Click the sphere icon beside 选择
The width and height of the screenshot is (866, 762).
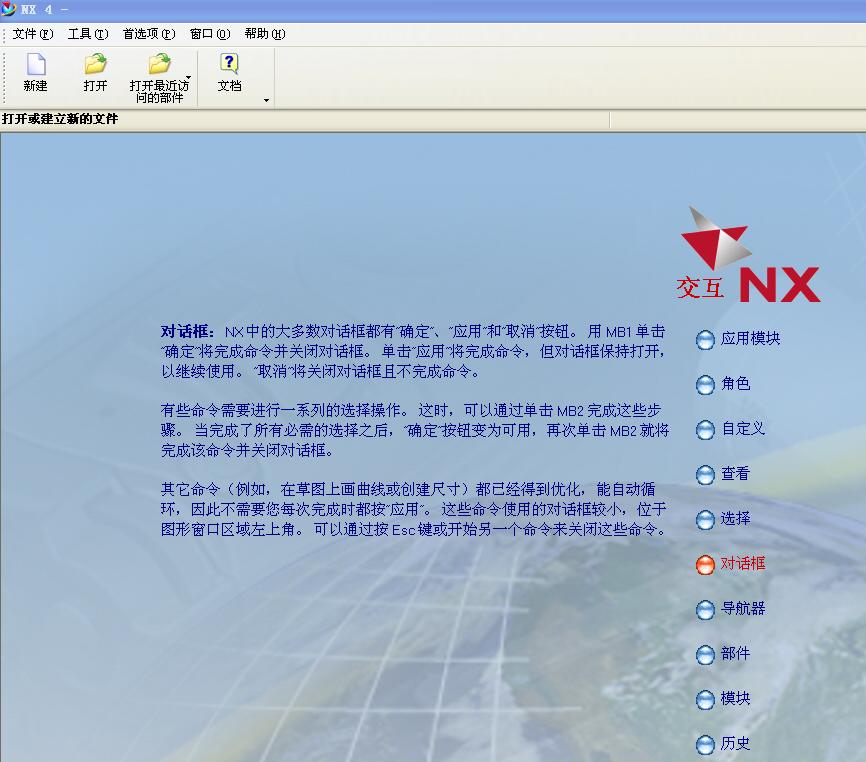[705, 520]
